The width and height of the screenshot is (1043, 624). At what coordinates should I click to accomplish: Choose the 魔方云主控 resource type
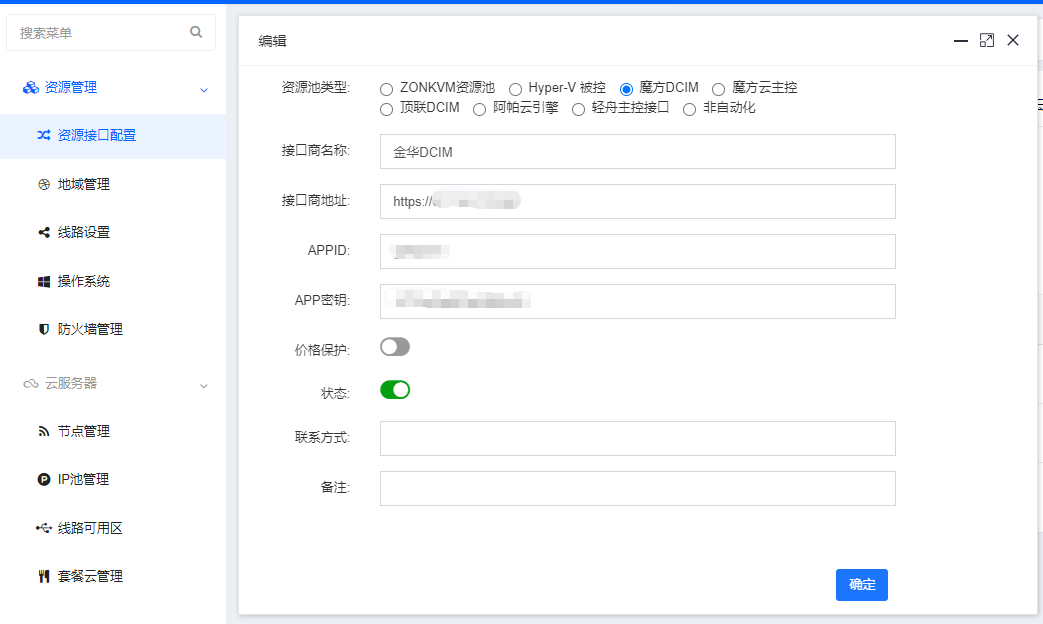click(719, 88)
